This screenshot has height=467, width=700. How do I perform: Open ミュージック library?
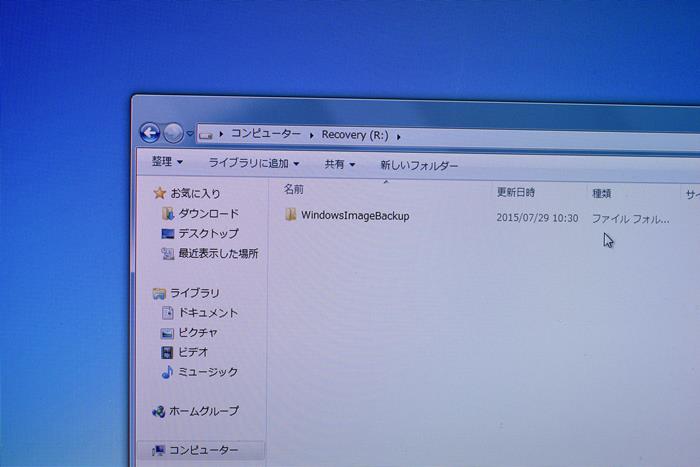point(208,372)
